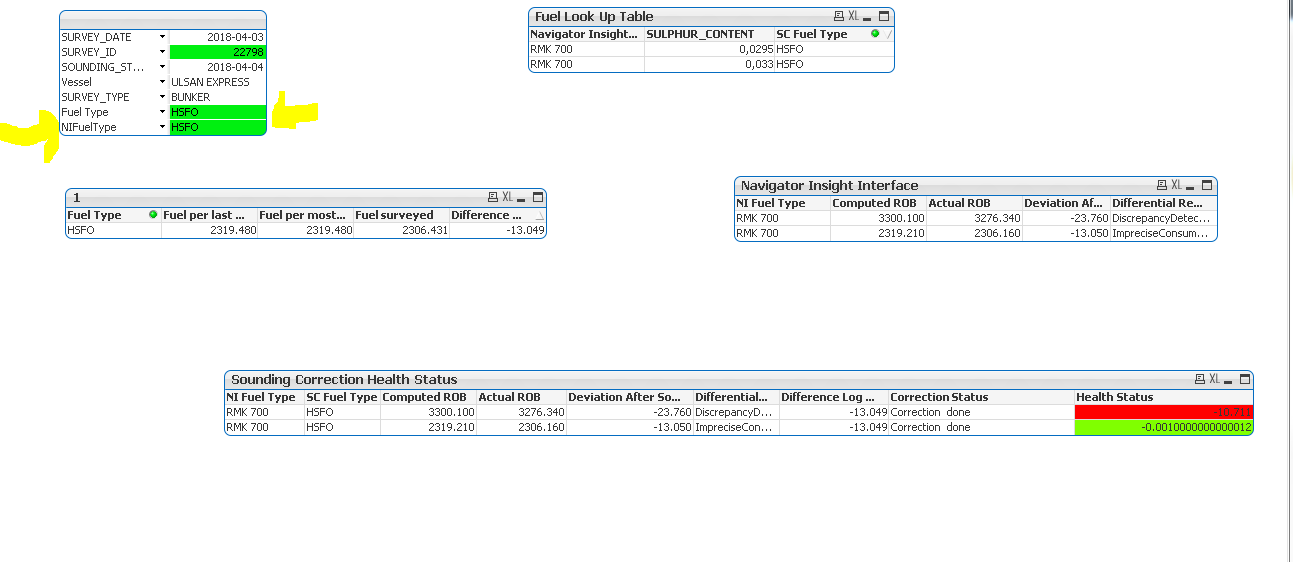Minimize the Fuel Look Up Table object
The width and height of the screenshot is (1293, 562).
point(868,17)
